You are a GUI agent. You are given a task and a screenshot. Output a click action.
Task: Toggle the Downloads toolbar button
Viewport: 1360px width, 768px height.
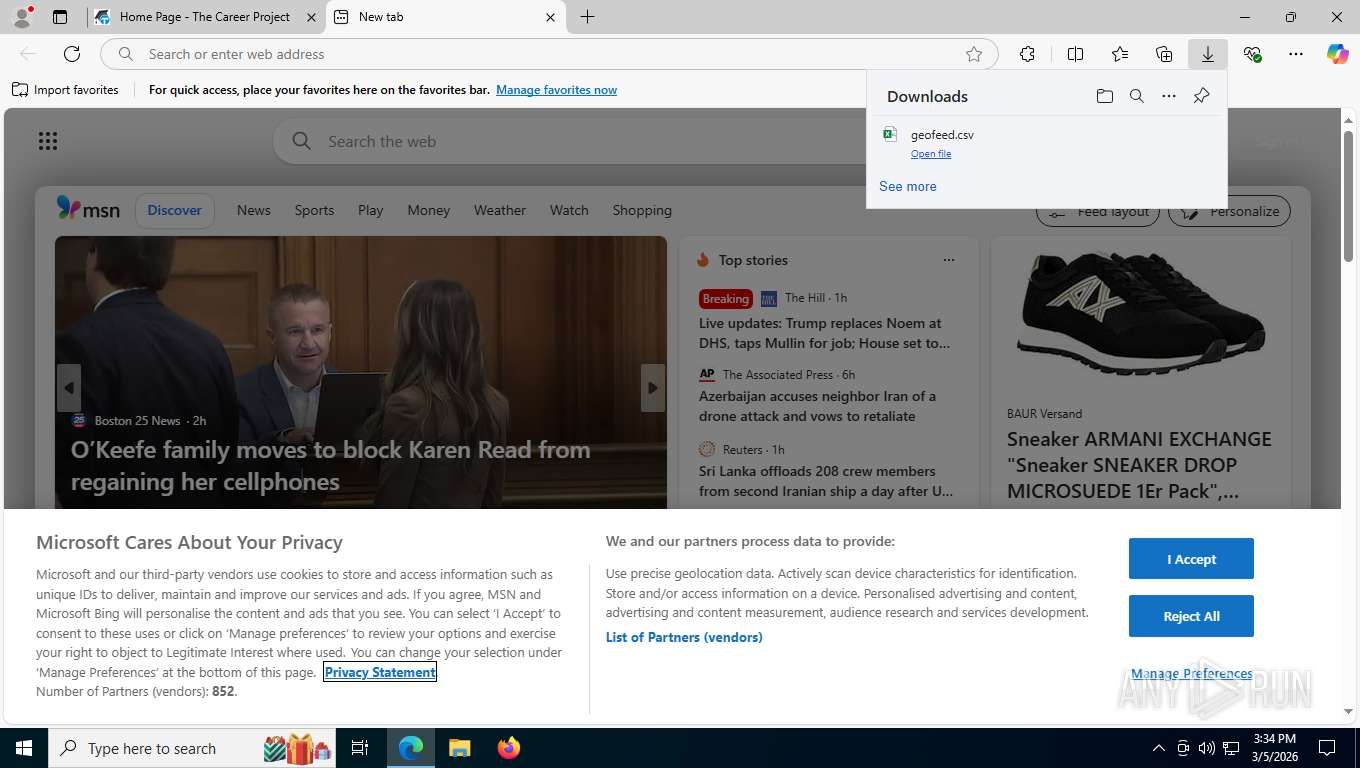click(1208, 54)
